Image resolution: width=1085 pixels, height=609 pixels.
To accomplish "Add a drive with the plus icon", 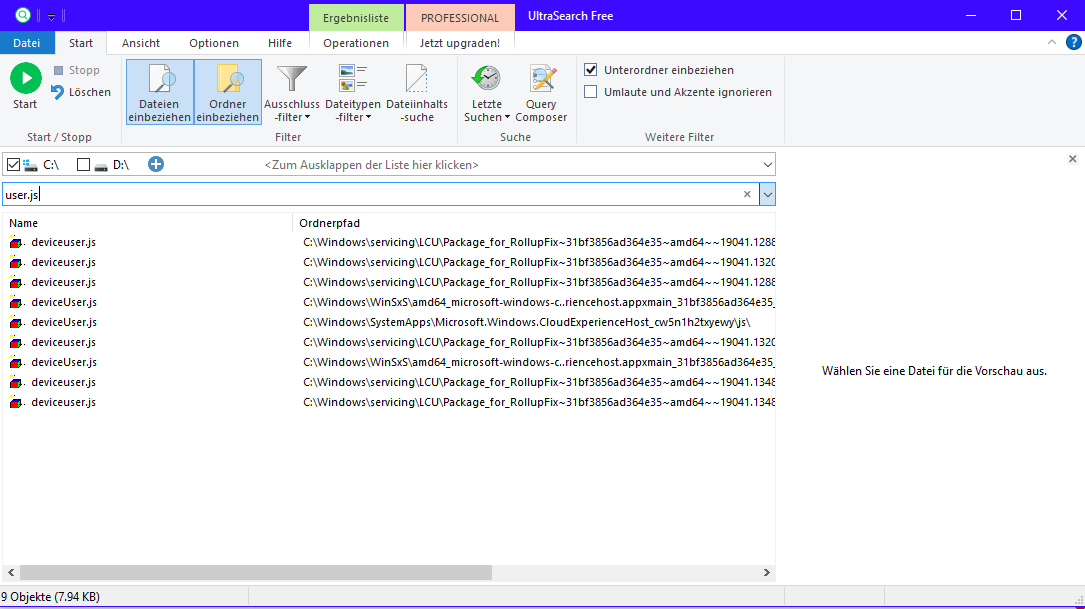I will pos(156,164).
